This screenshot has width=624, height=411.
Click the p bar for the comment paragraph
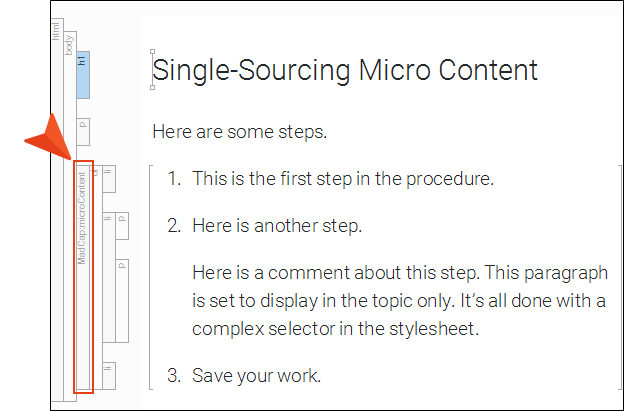tap(122, 301)
